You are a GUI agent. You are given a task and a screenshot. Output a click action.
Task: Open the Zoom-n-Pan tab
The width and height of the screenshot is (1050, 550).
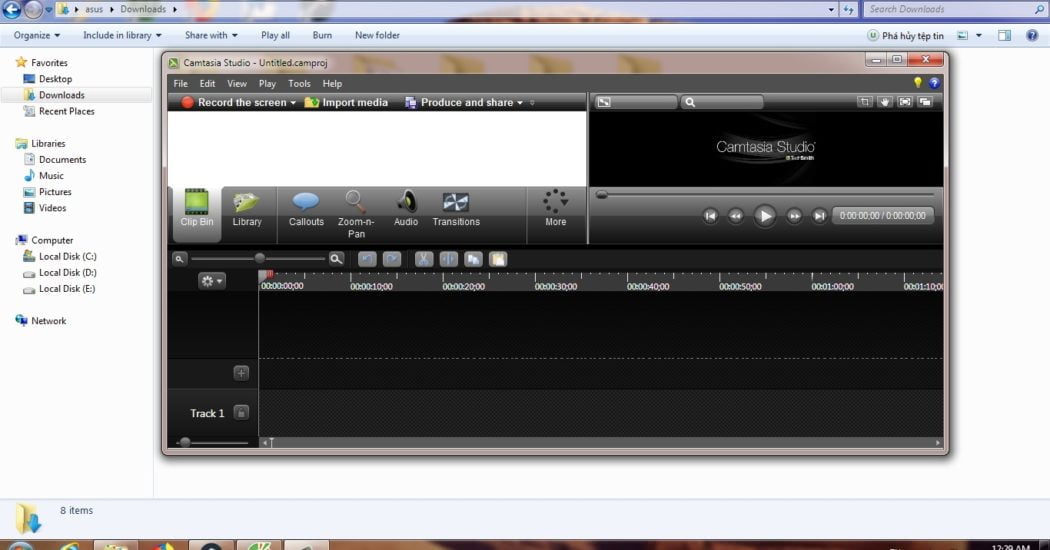[x=356, y=214]
